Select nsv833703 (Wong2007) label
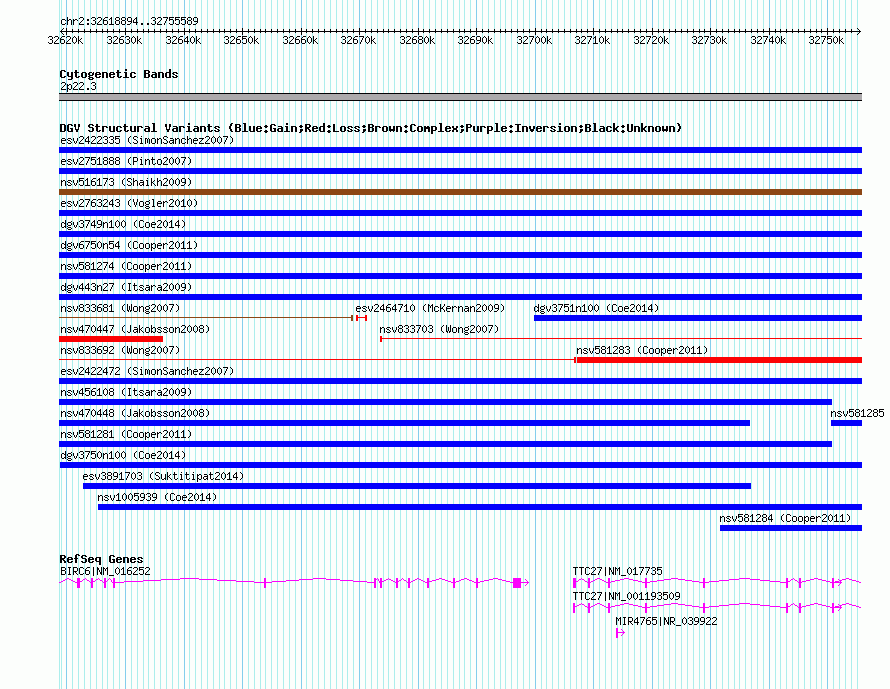890x689 pixels. 439,329
